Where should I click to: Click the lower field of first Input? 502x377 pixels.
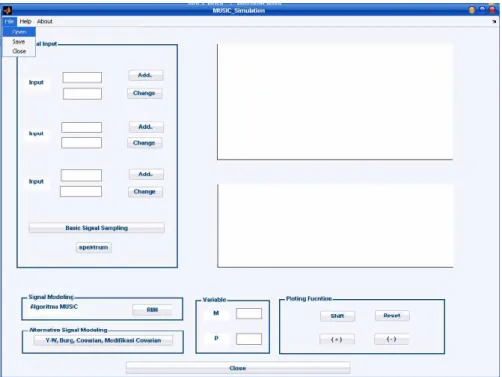click(x=82, y=94)
